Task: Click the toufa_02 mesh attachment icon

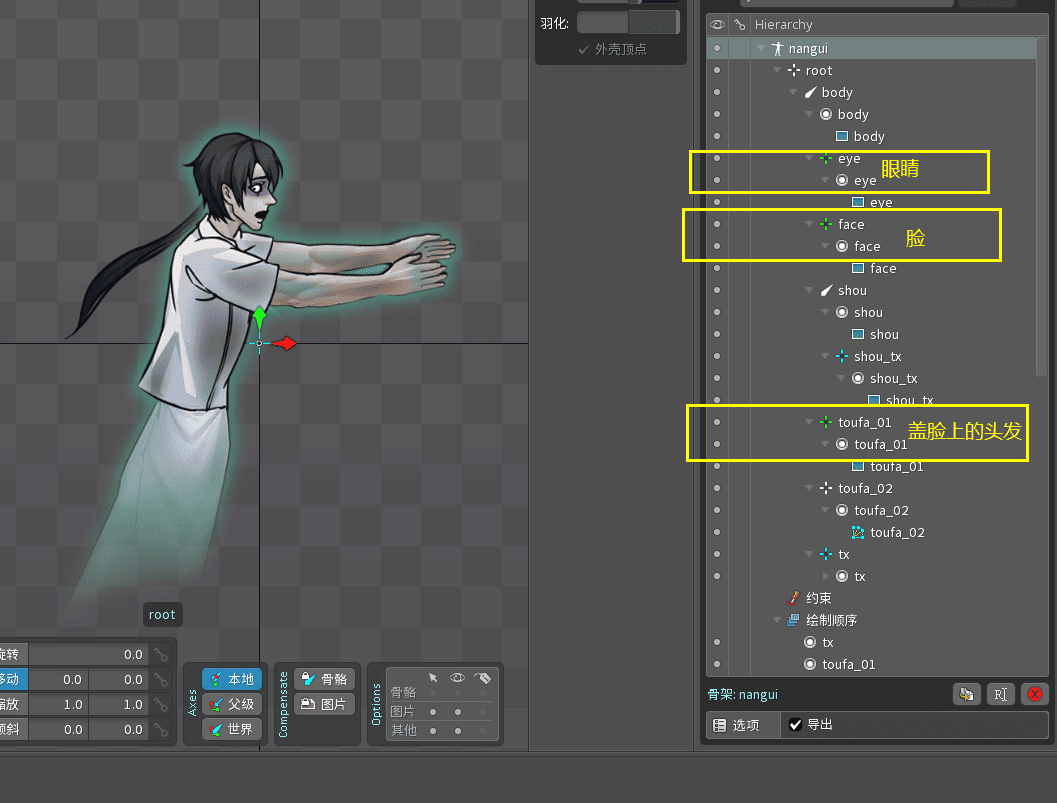Action: 857,532
